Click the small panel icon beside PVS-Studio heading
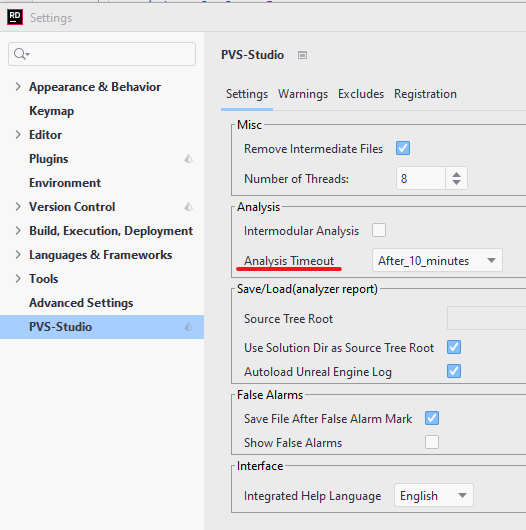 click(302, 55)
